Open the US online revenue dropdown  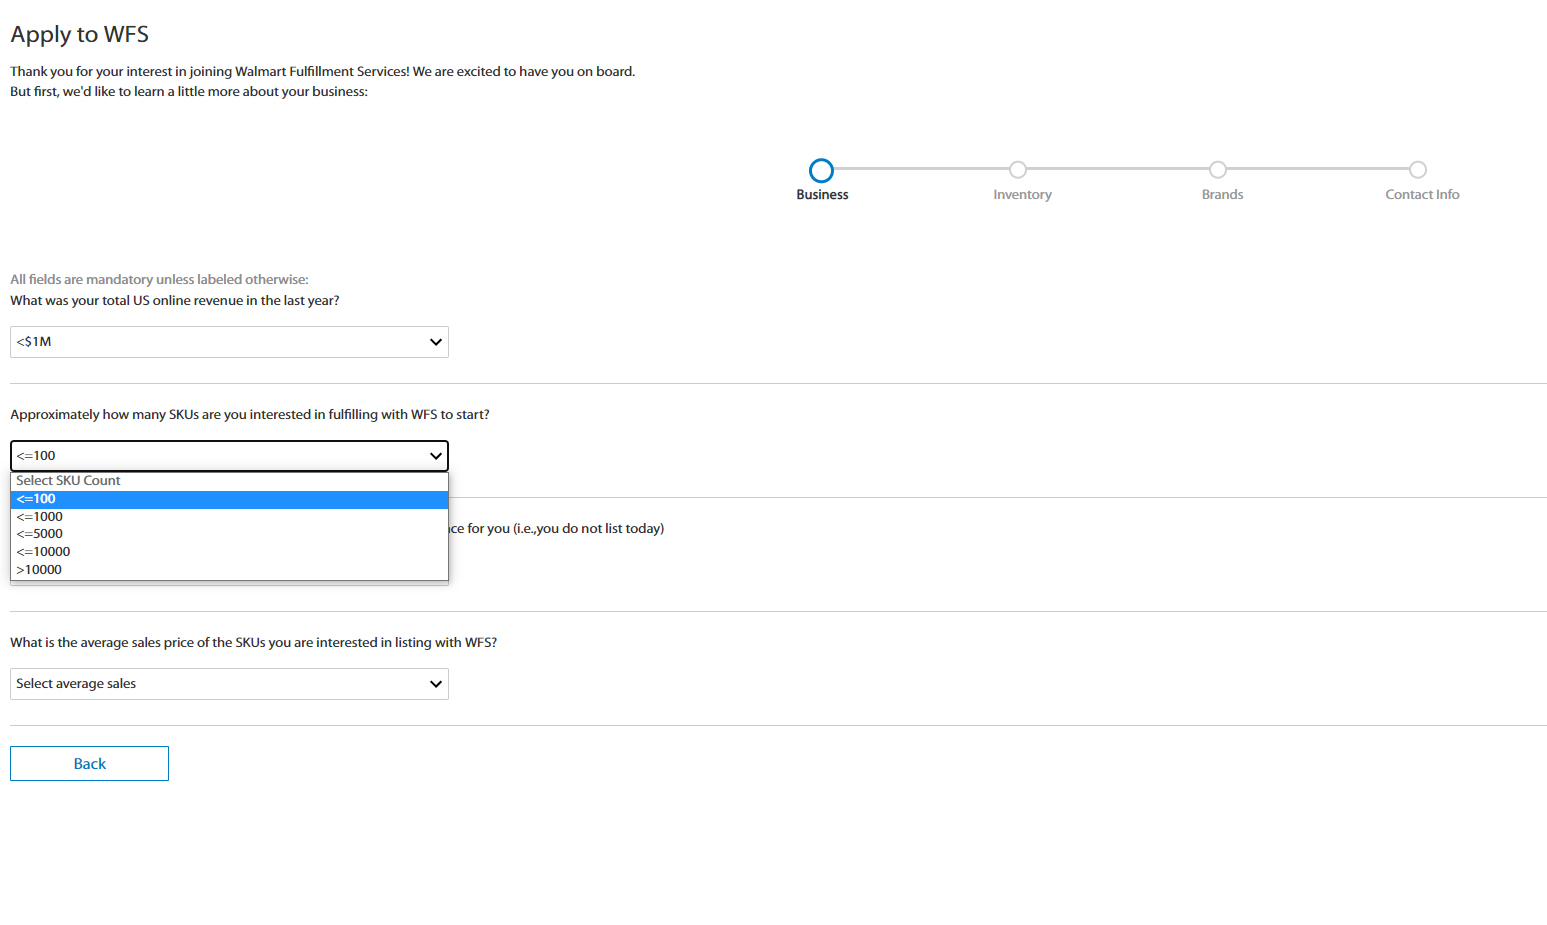click(229, 342)
